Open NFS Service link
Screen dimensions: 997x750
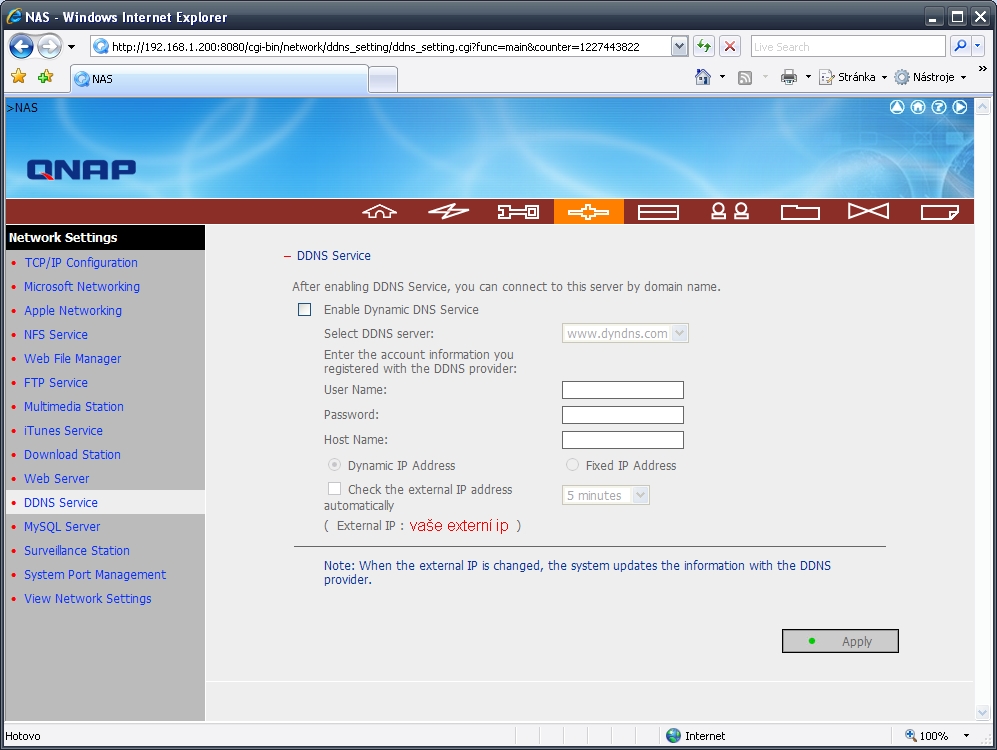click(x=56, y=334)
